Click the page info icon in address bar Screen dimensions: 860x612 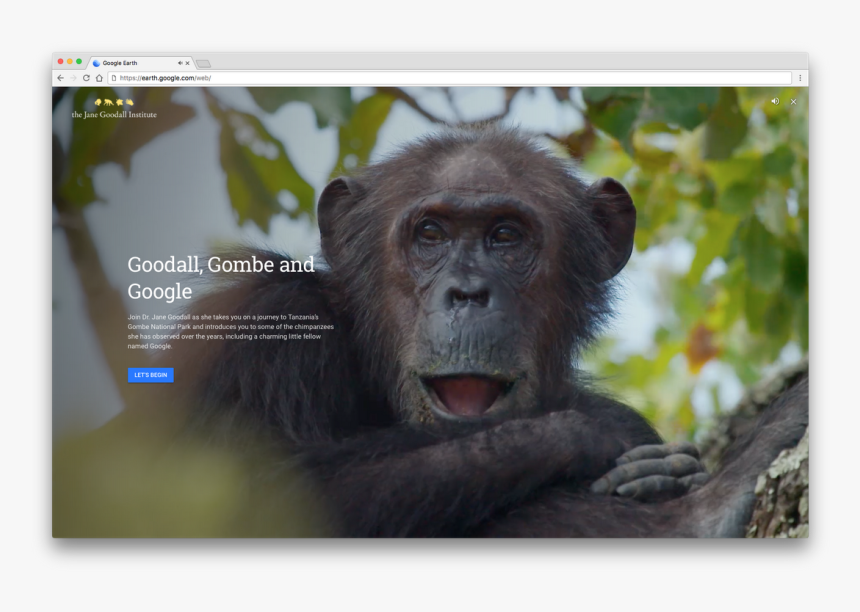tap(114, 78)
